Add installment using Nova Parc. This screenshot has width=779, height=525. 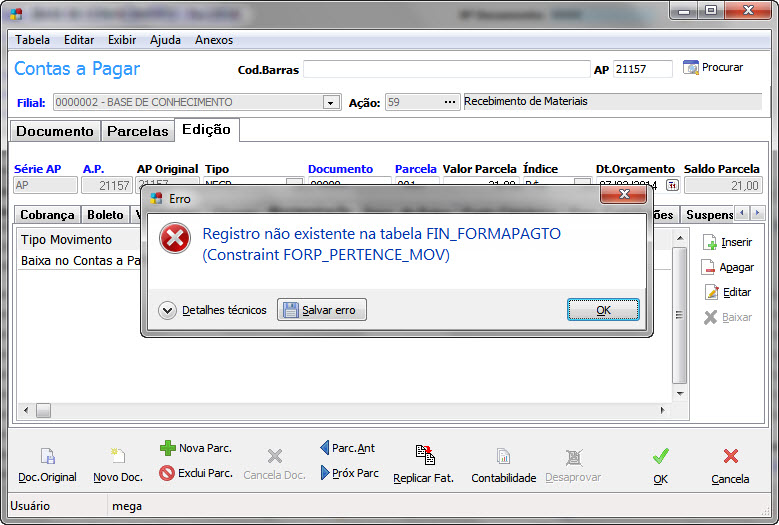pyautogui.click(x=168, y=448)
